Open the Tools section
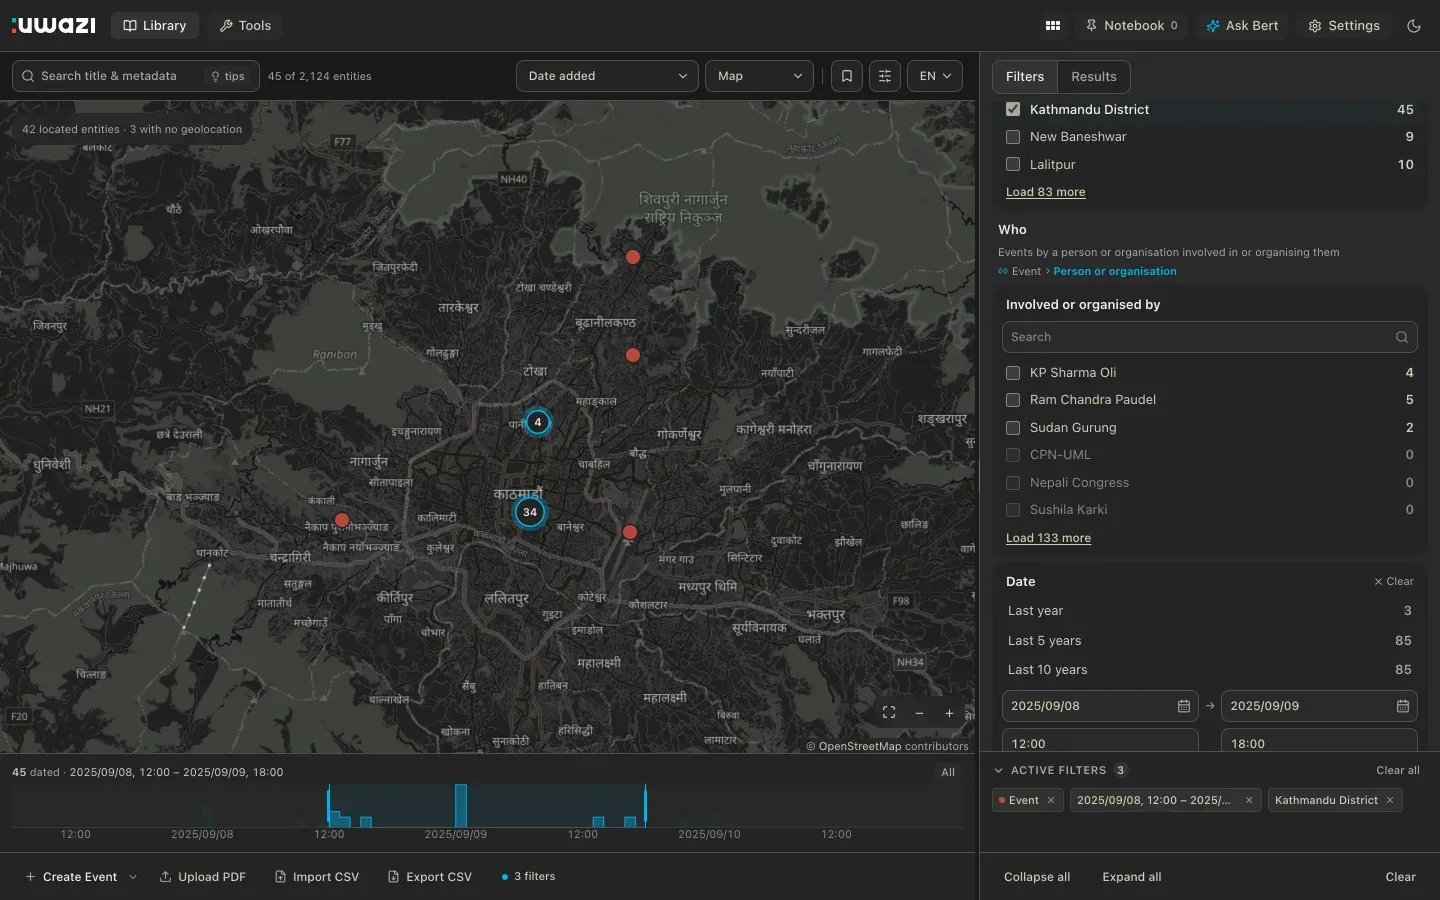1440x900 pixels. (x=245, y=26)
